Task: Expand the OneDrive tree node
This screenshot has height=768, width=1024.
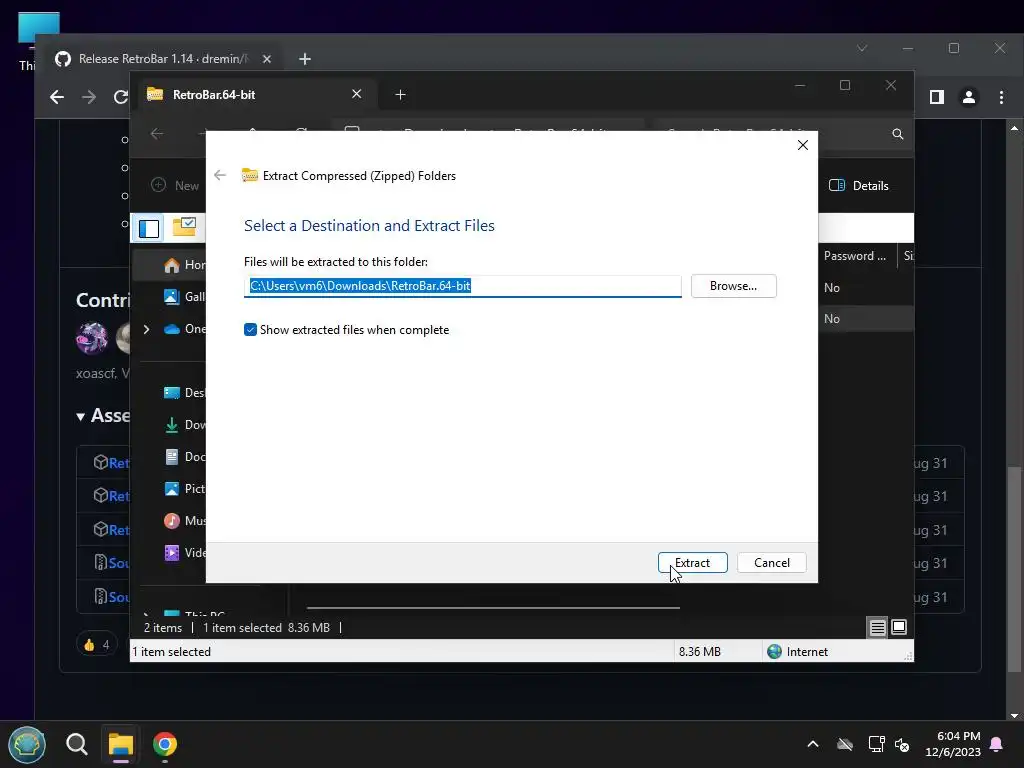Action: tap(147, 329)
